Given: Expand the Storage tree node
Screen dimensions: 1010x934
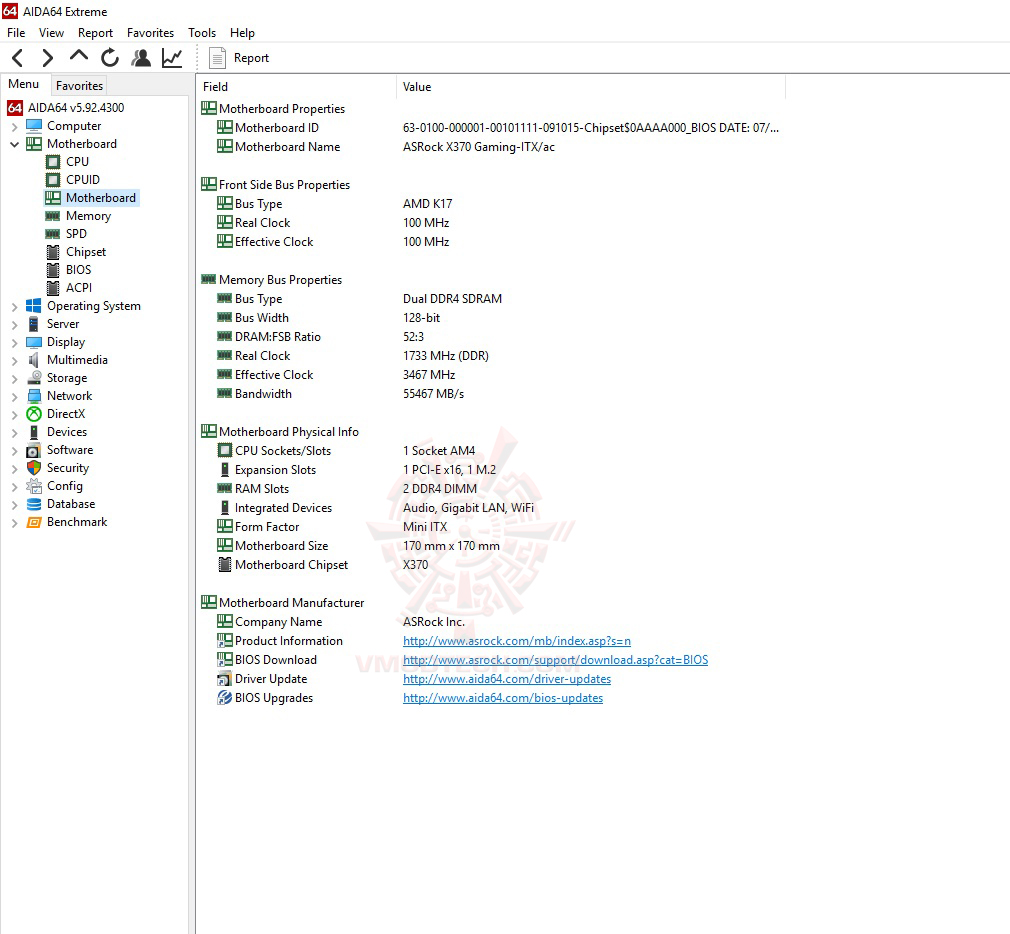Looking at the screenshot, I should [14, 379].
